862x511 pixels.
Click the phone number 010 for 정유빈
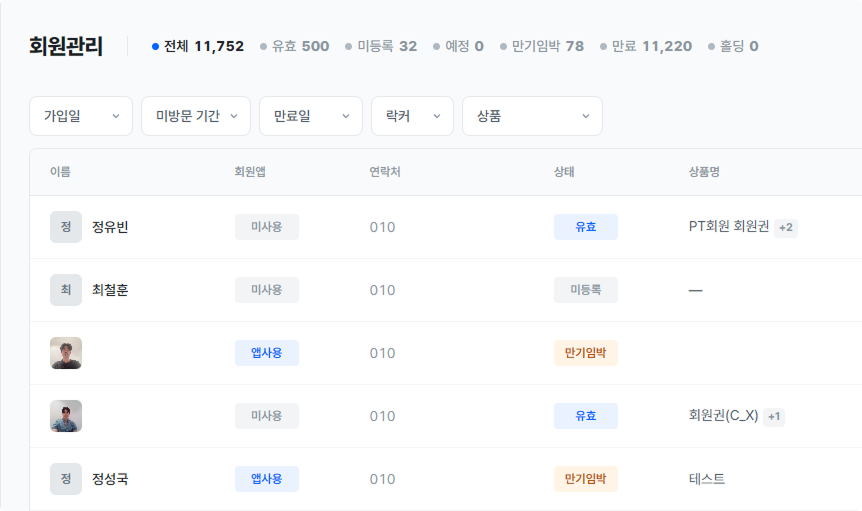click(383, 227)
